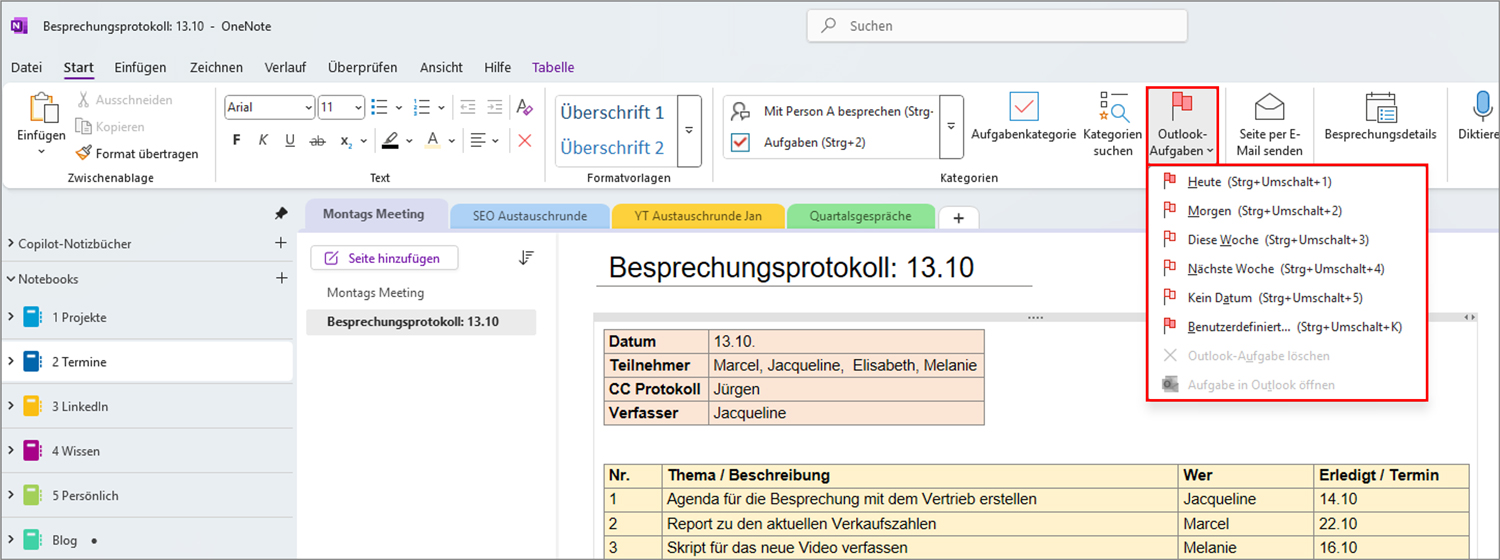Viewport: 1500px width, 560px height.
Task: Open the bullet style dropdown arrow
Action: coord(399,107)
